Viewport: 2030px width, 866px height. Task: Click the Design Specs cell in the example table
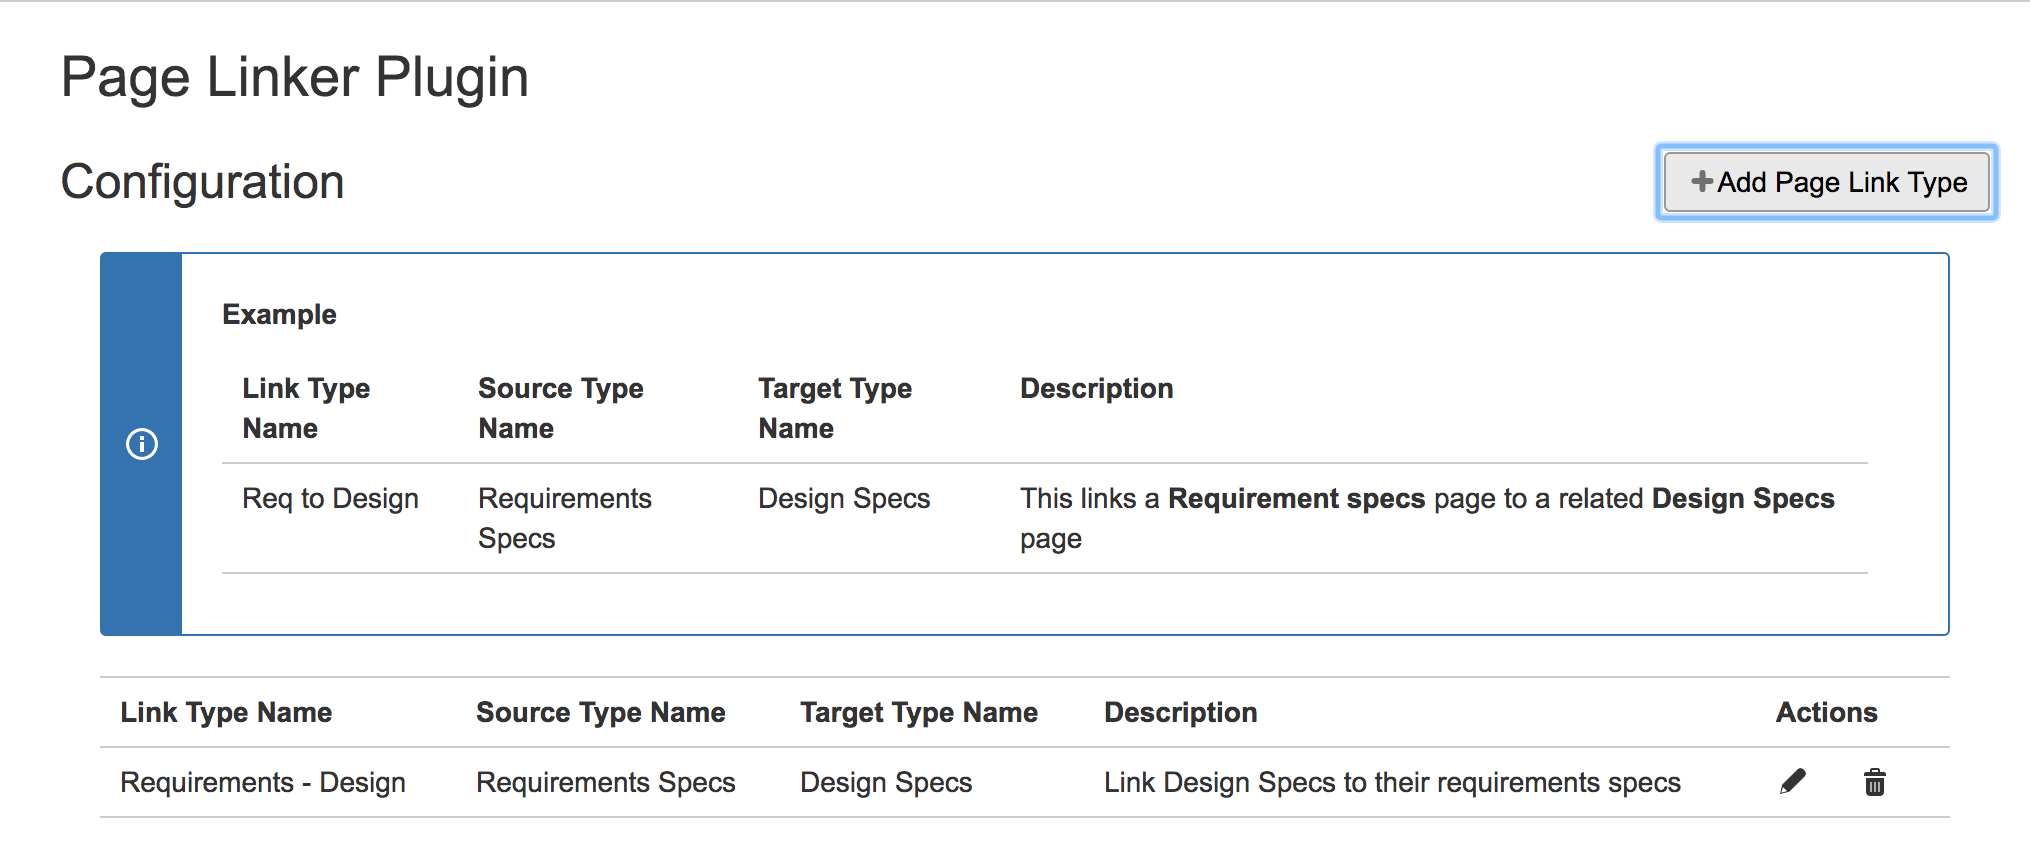844,498
